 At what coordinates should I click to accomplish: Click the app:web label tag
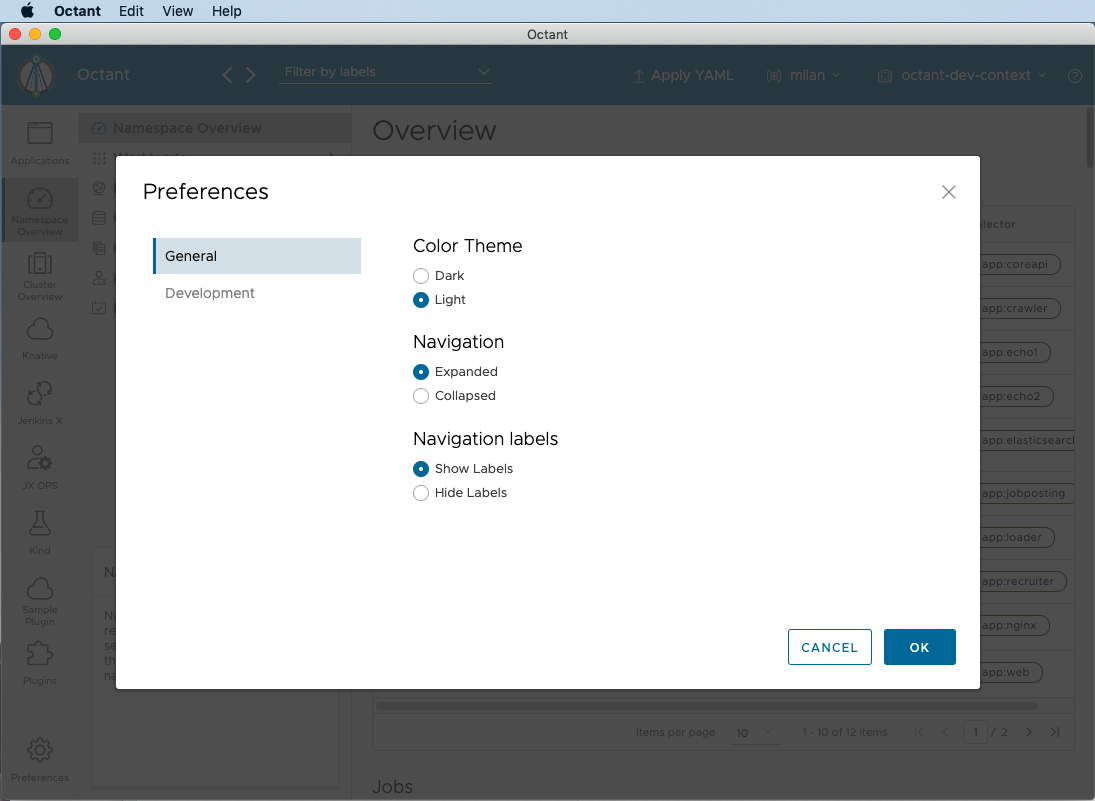coord(1011,673)
